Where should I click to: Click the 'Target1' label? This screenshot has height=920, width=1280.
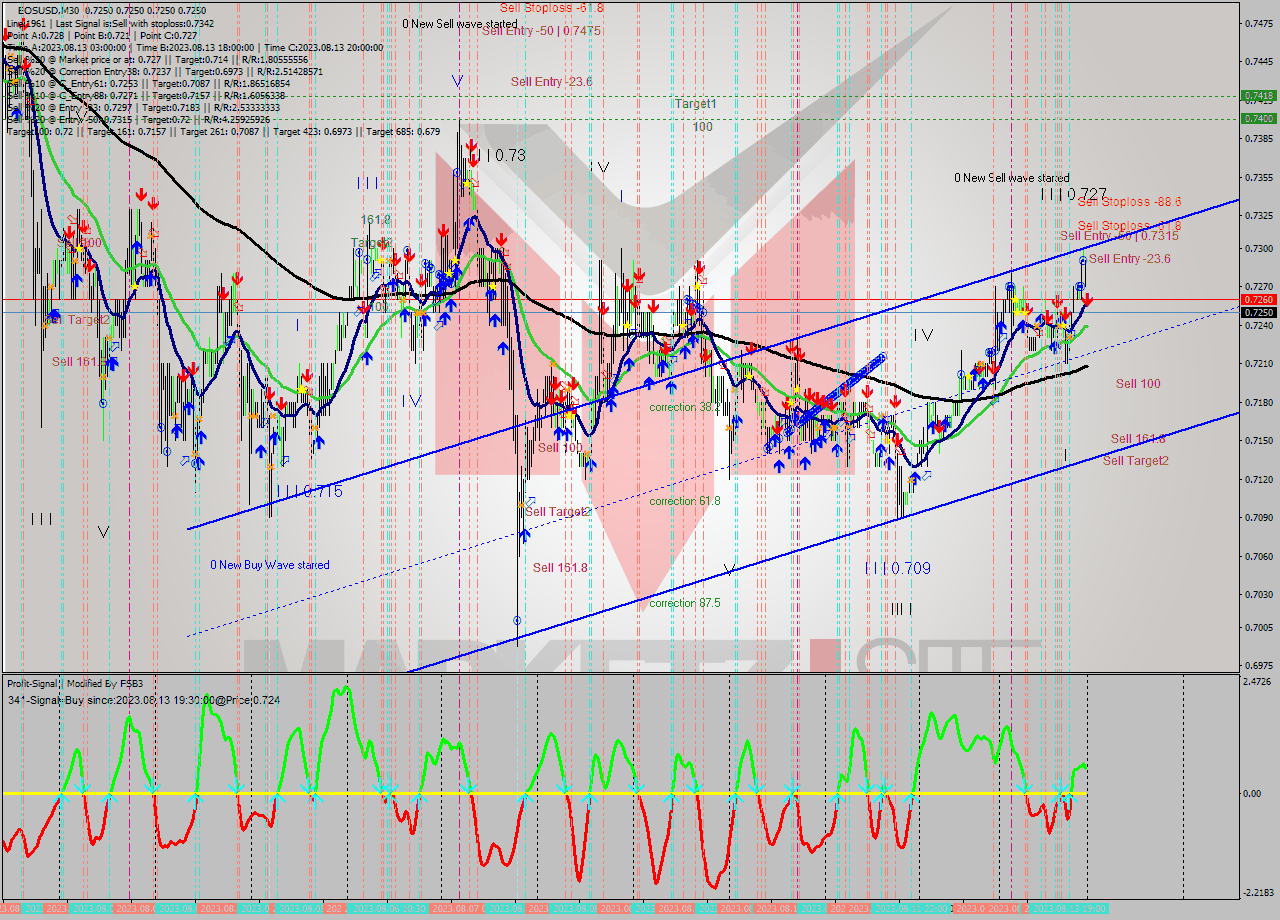pos(695,103)
